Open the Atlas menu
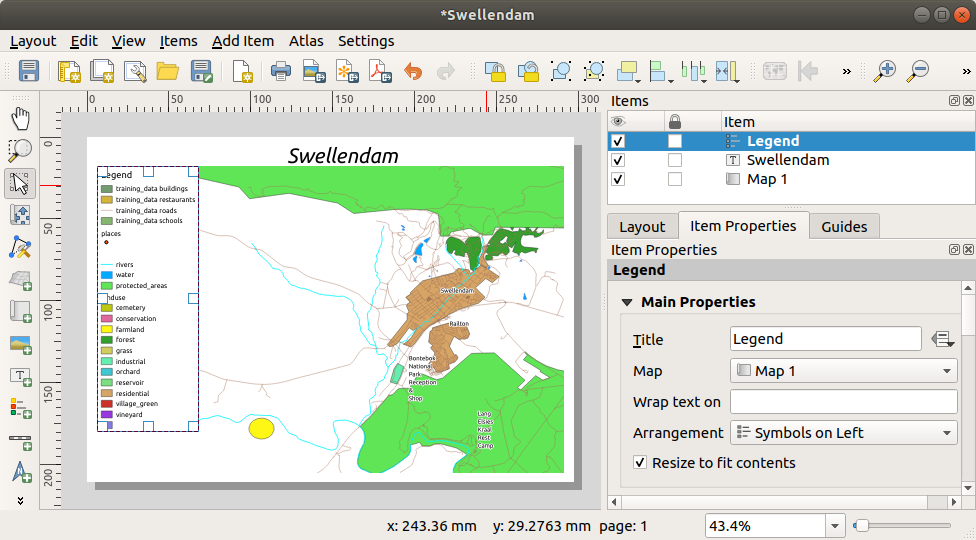The height and width of the screenshot is (540, 976). coord(306,41)
